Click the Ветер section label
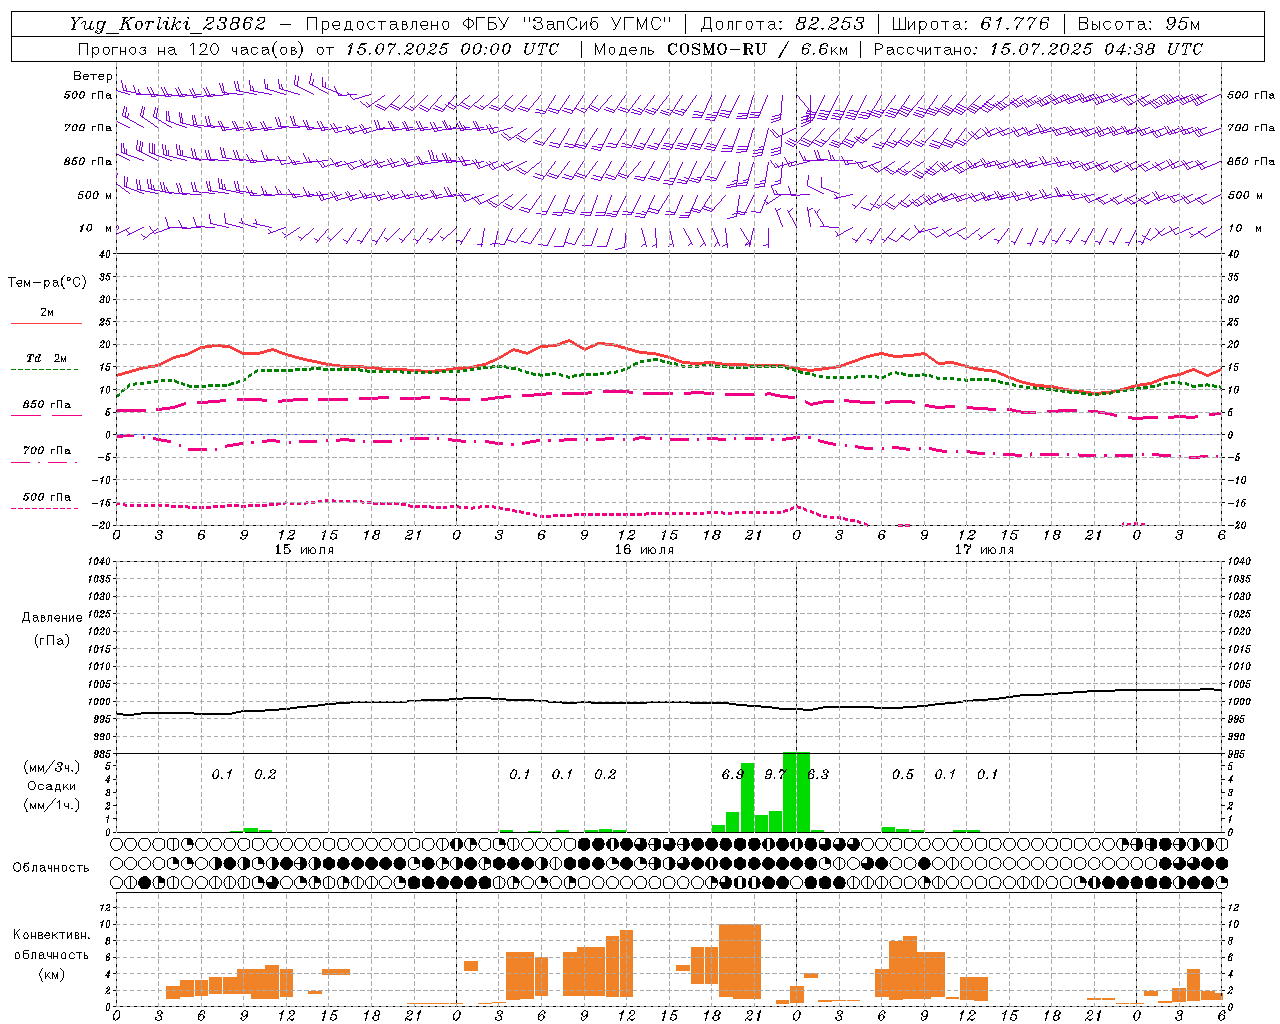Viewport: 1280px width, 1024px height. click(92, 76)
